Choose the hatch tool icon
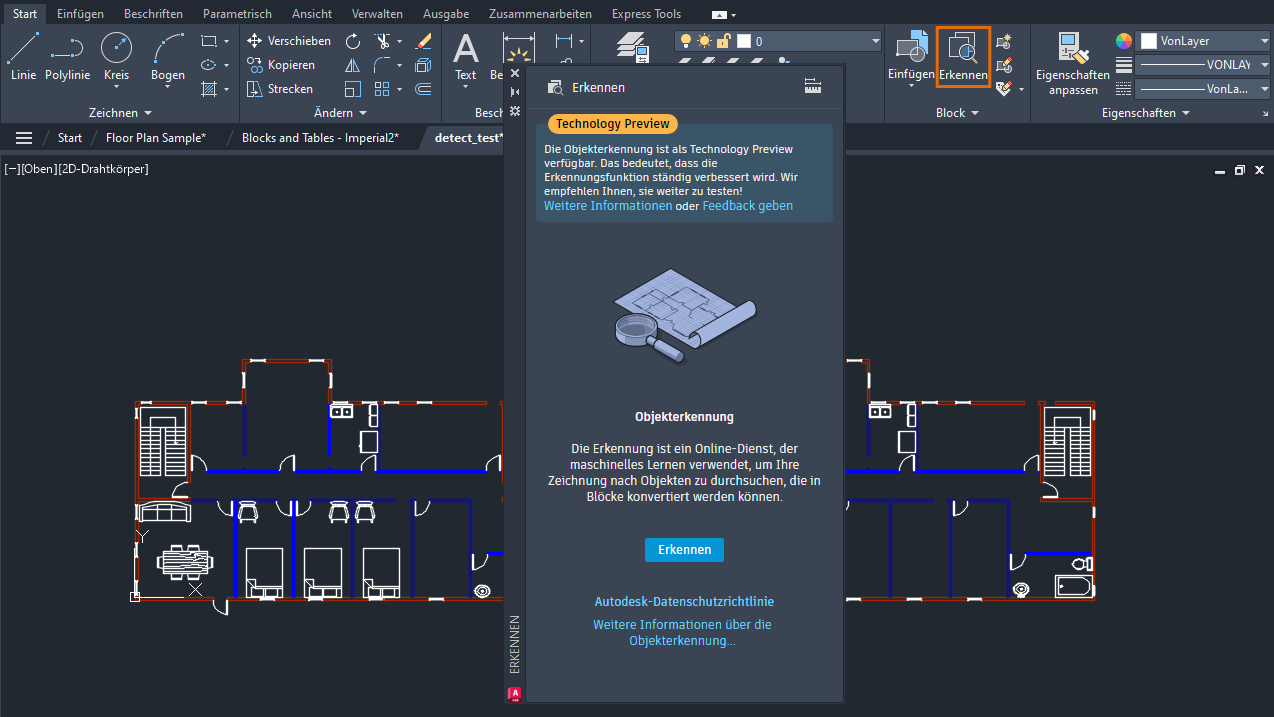Viewport: 1274px width, 717px height. 208,89
